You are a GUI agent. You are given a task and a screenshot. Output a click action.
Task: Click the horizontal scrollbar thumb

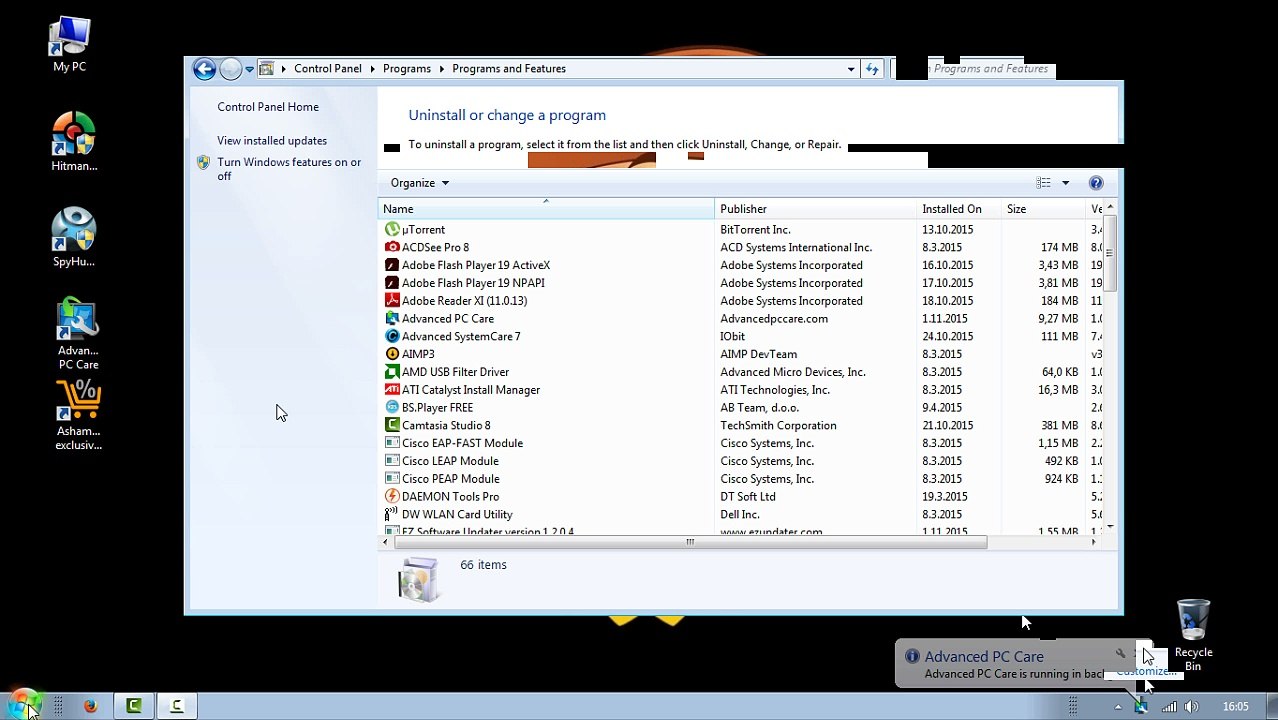tap(690, 542)
